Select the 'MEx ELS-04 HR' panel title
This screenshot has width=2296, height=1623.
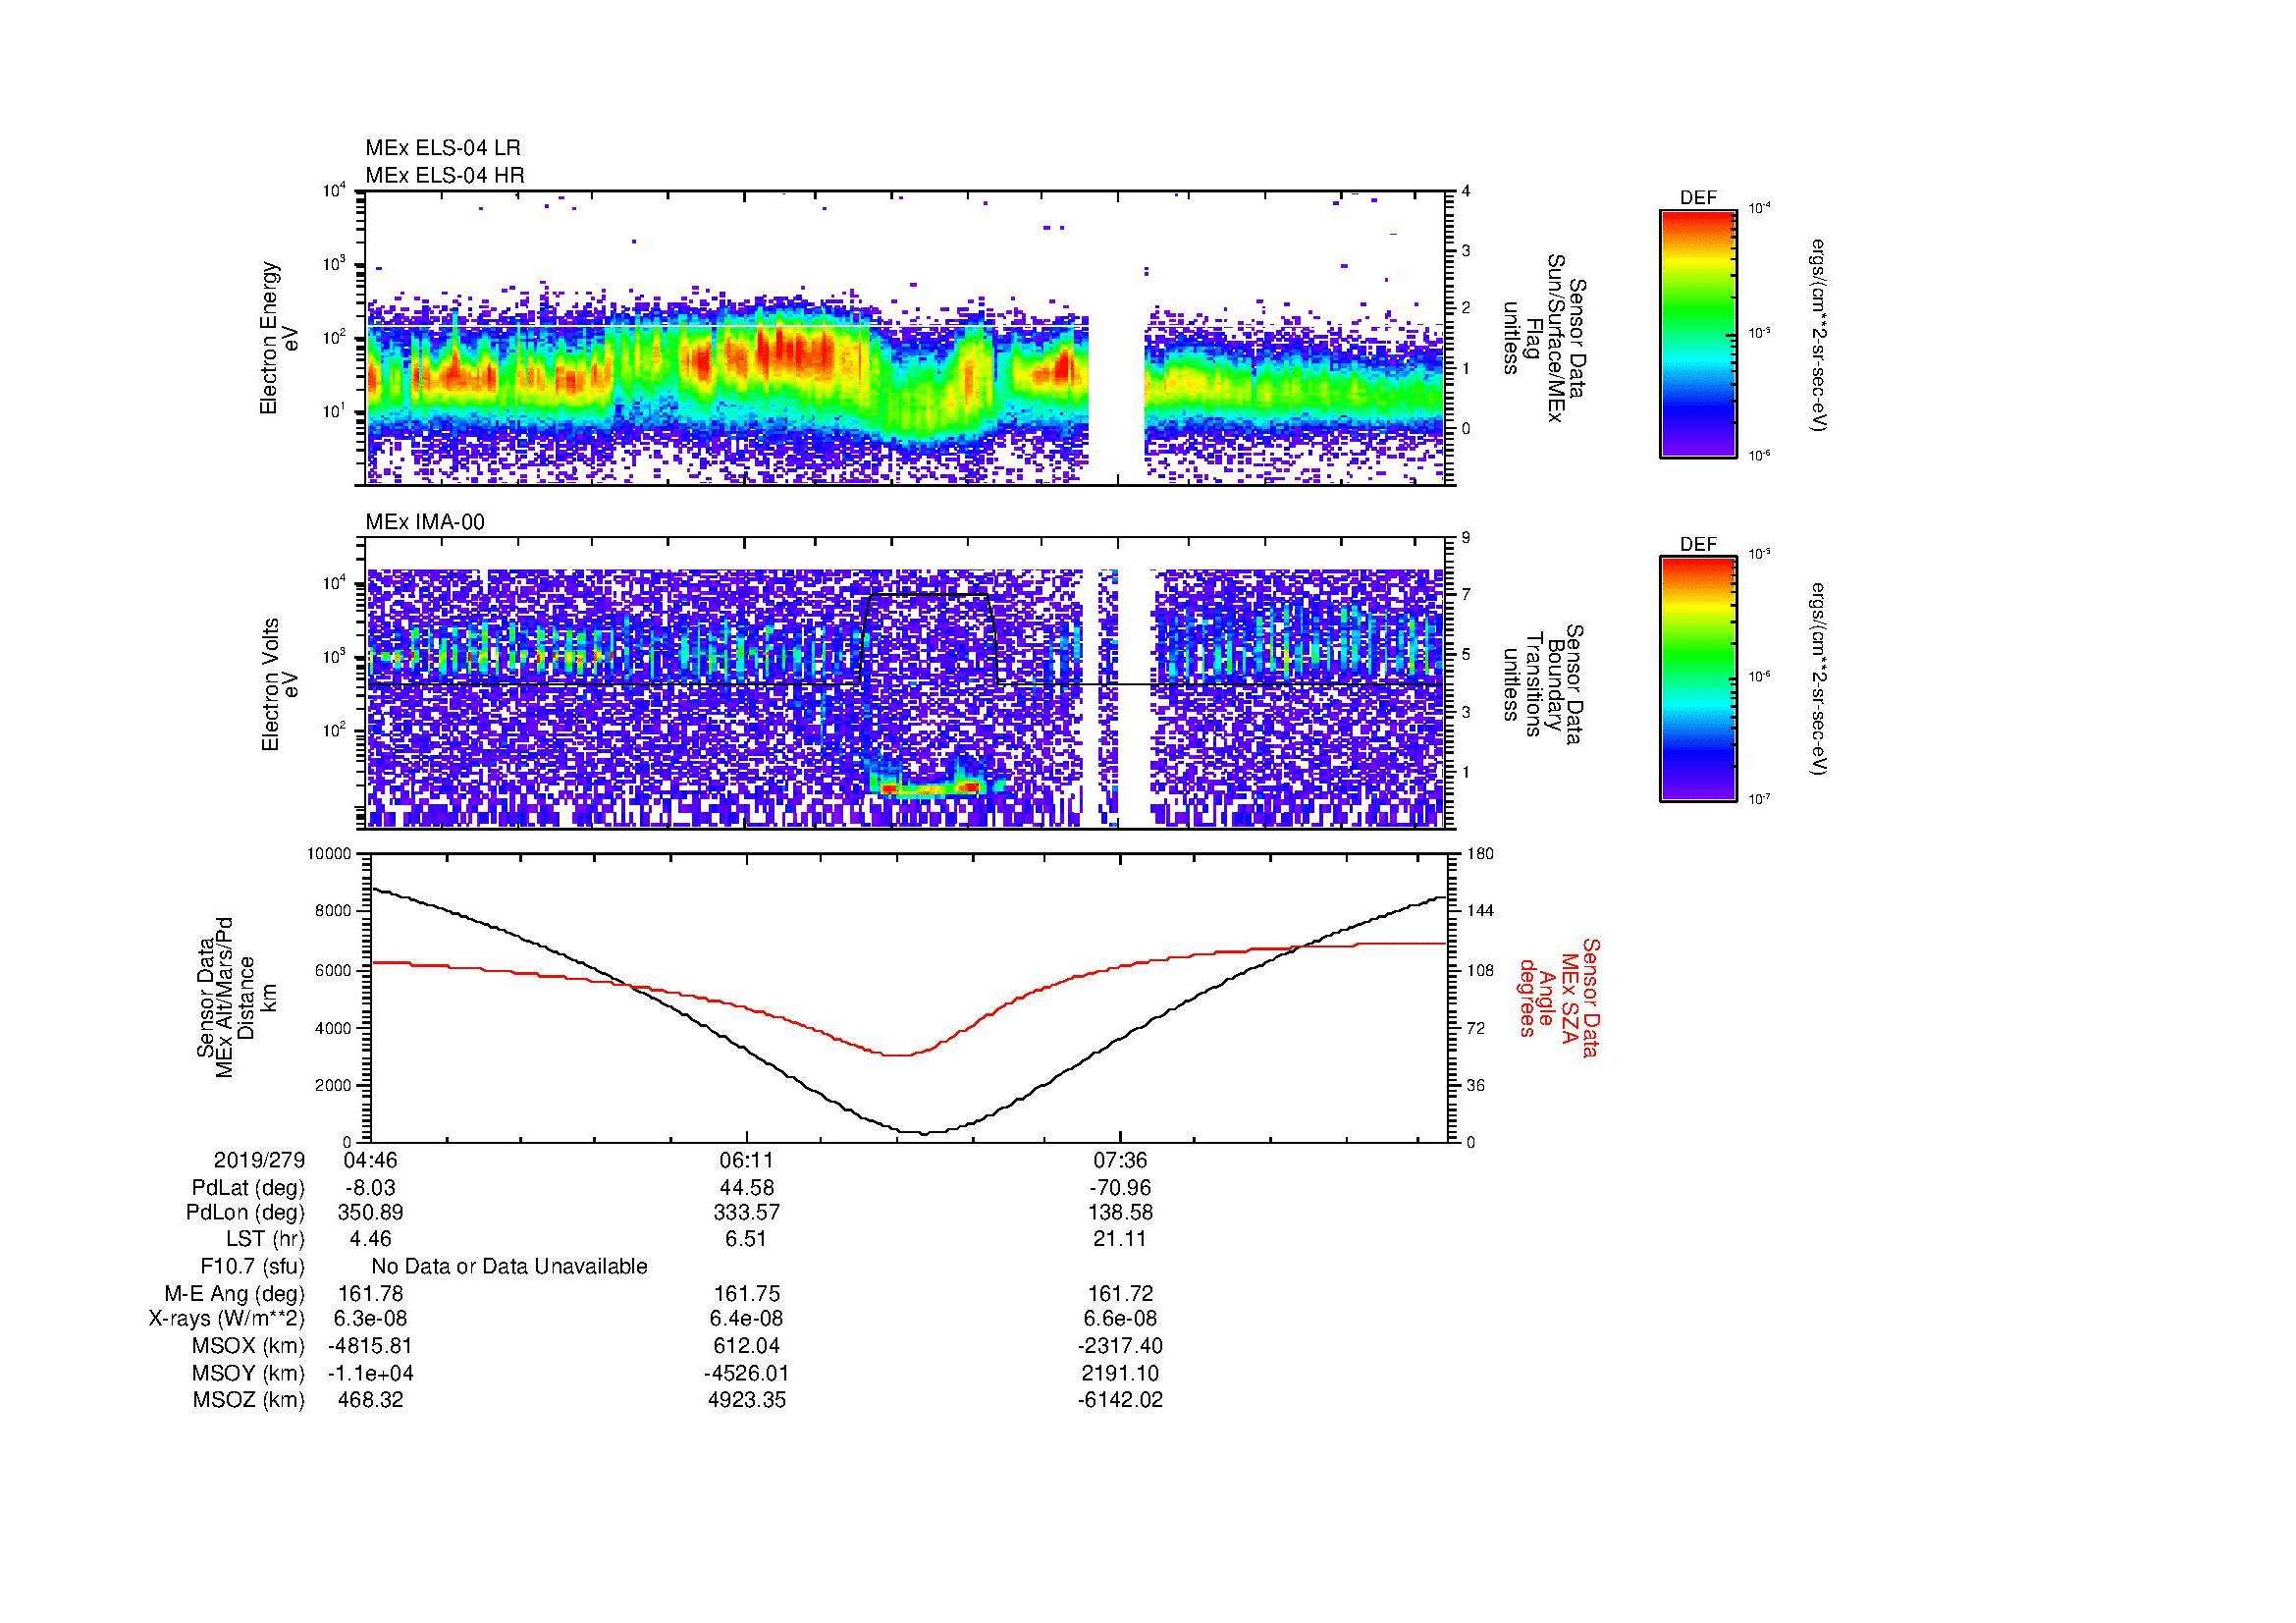pos(445,175)
